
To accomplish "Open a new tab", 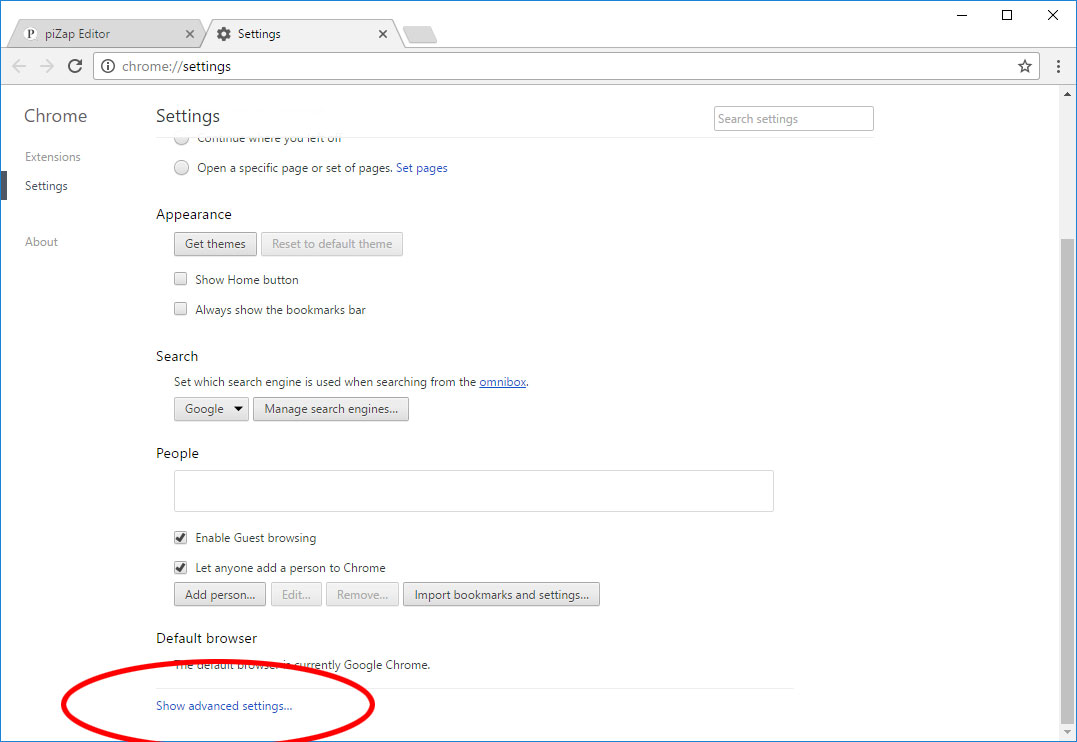I will 420,35.
